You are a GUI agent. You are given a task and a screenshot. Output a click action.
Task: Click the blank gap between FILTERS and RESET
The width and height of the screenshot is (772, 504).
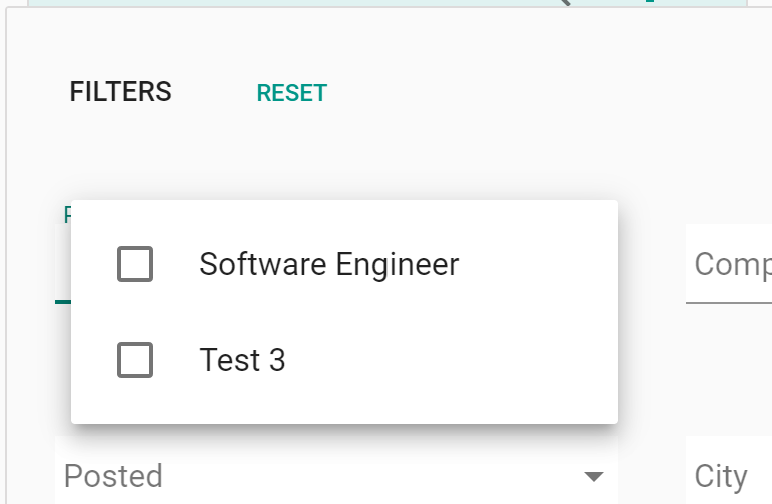coord(214,93)
